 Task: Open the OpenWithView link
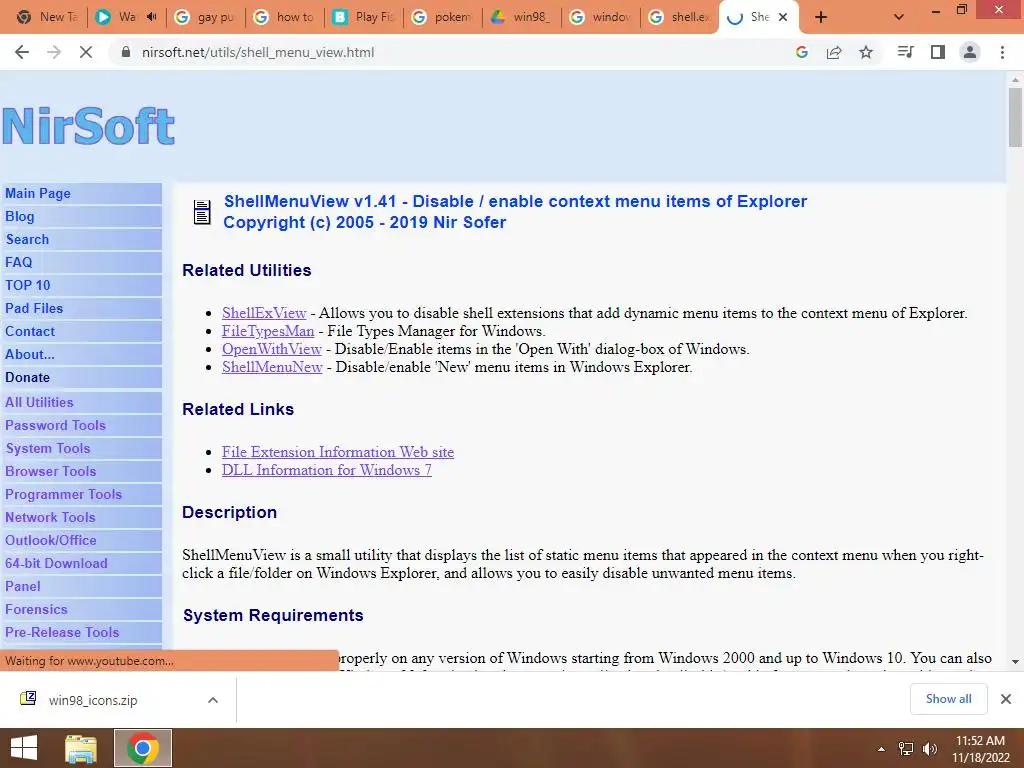[x=272, y=349]
